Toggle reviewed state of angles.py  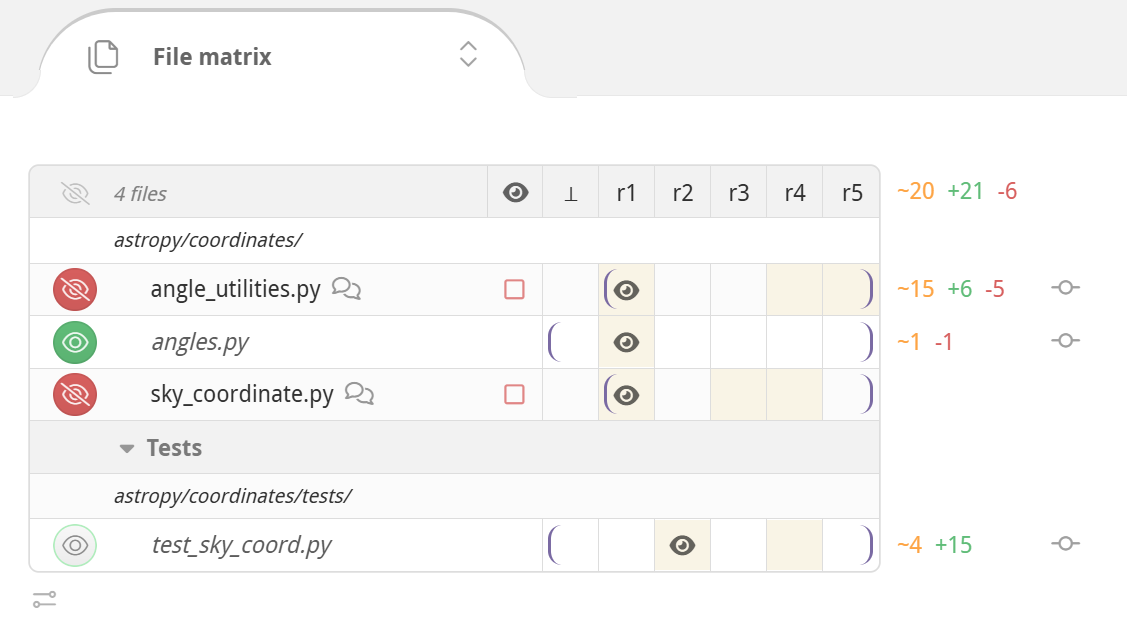[x=75, y=342]
